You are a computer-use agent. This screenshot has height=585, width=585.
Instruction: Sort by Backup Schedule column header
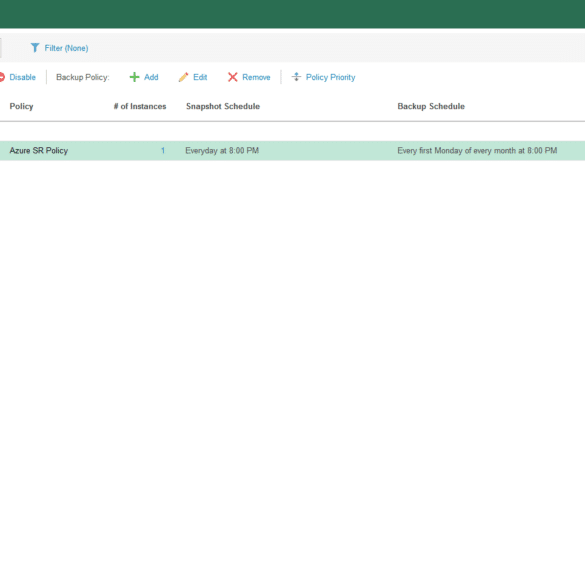[x=431, y=106]
